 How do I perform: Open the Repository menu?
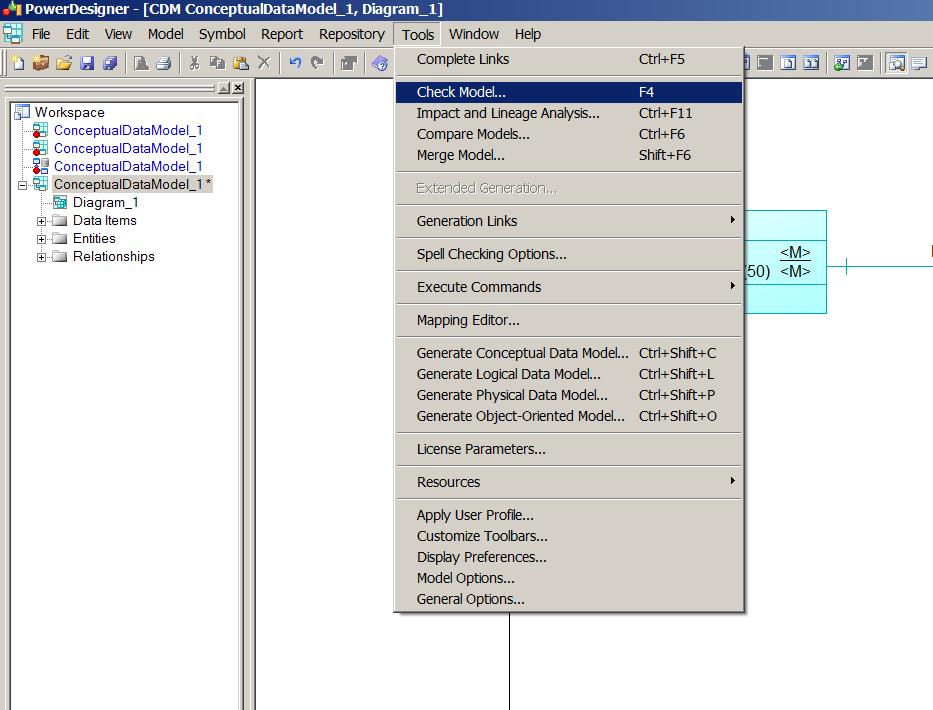[352, 34]
